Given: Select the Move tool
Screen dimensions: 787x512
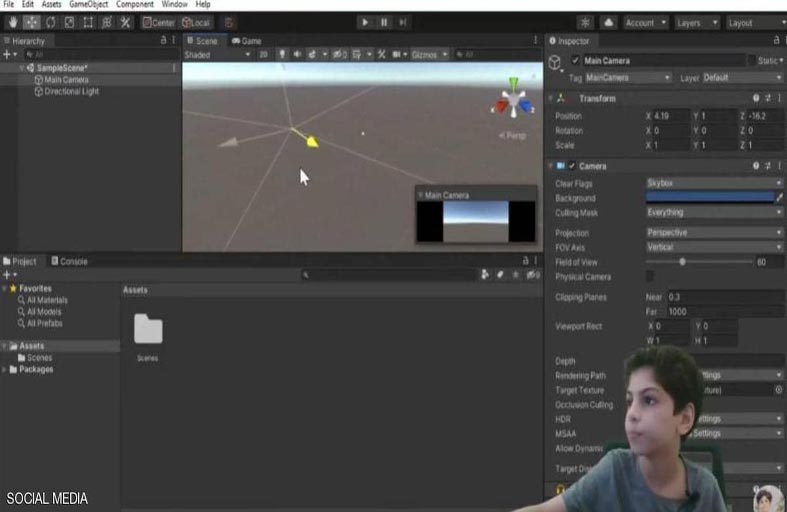Looking at the screenshot, I should [31, 22].
